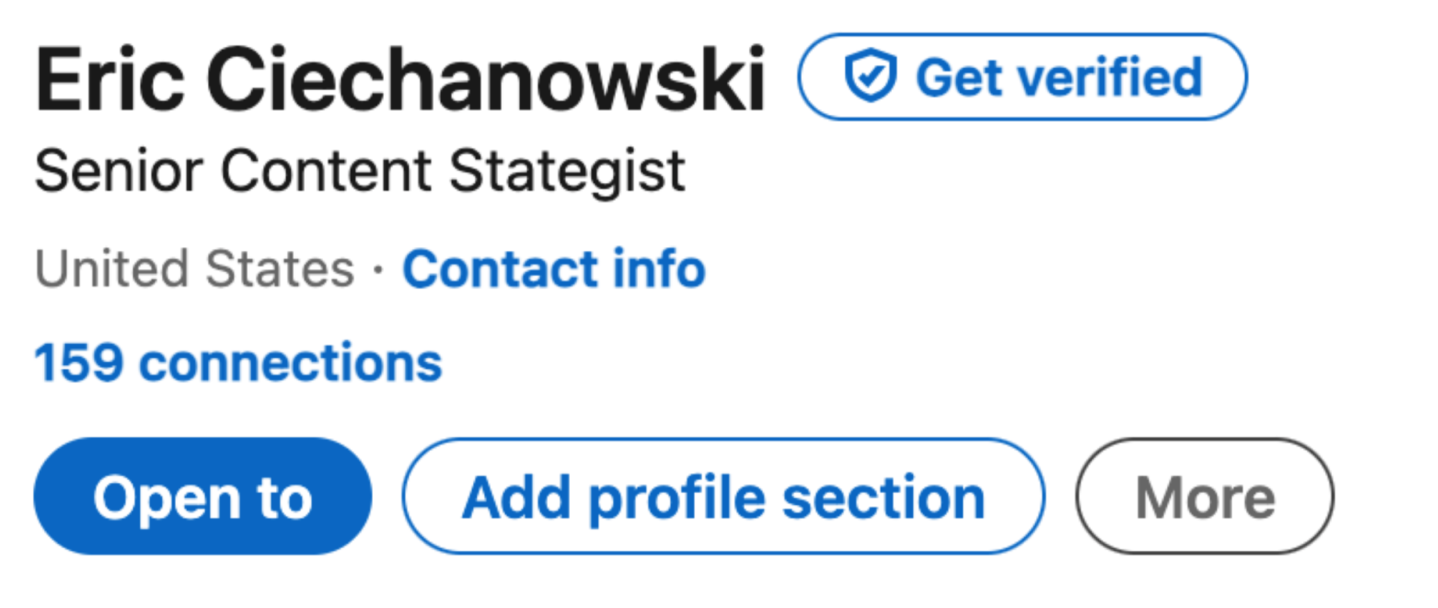Viewport: 1438px width, 608px height.
Task: Click Add profile section button
Action: pyautogui.click(x=723, y=496)
